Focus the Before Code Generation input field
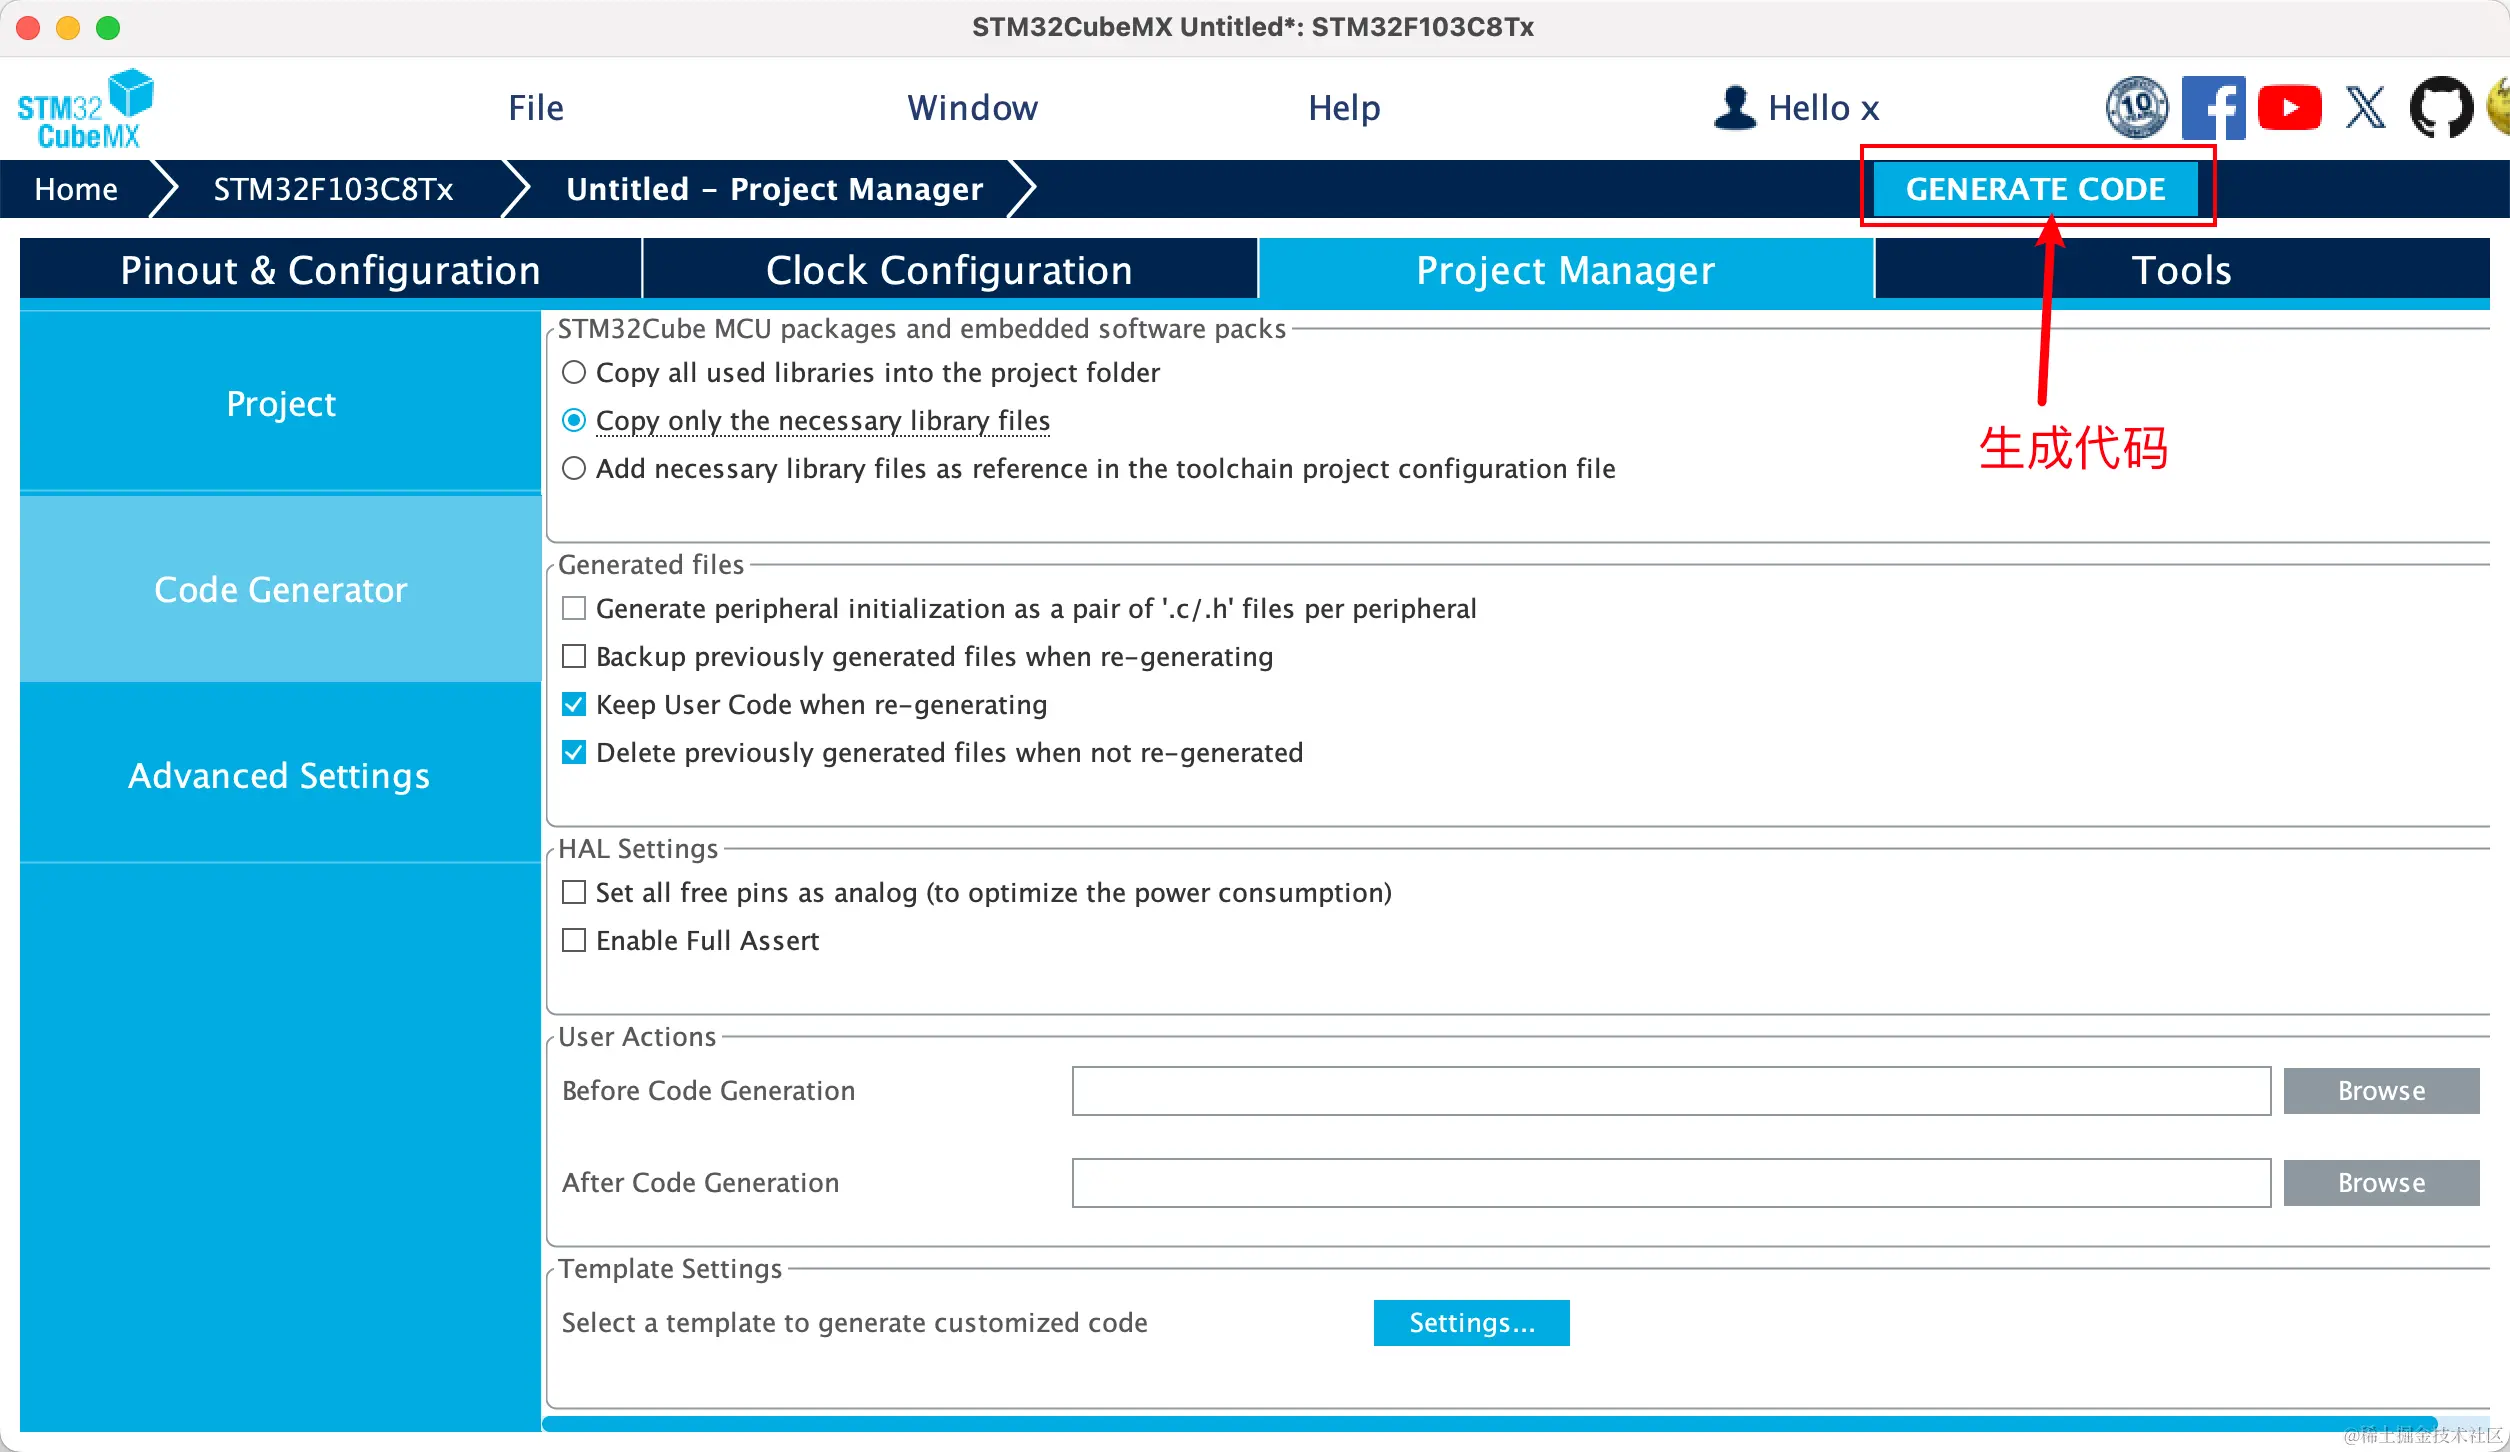 [x=1671, y=1090]
